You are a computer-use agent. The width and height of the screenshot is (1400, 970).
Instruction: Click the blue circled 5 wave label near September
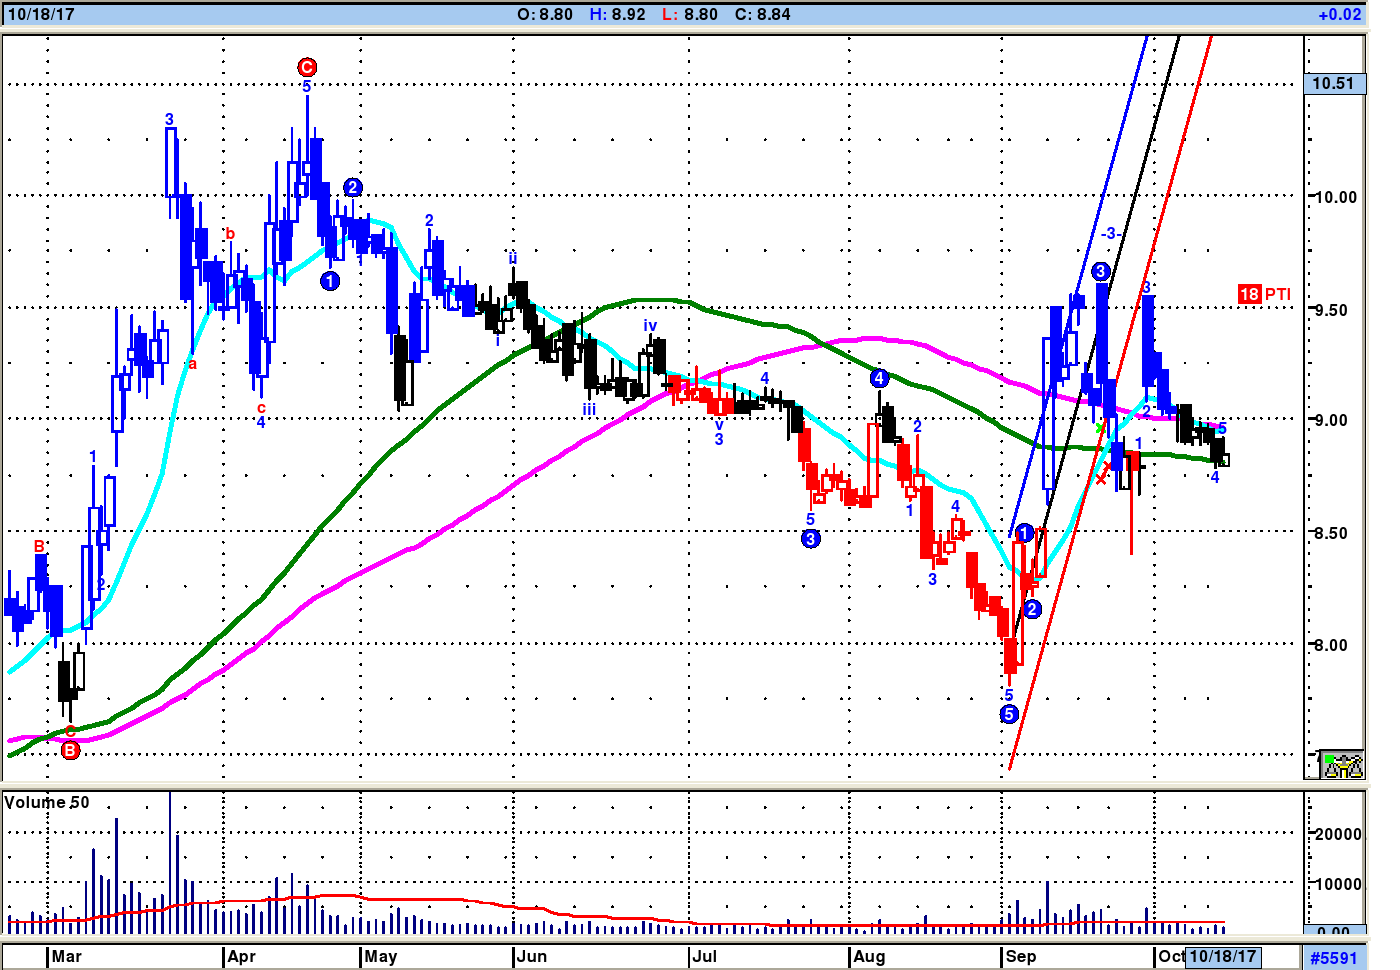tap(1009, 714)
